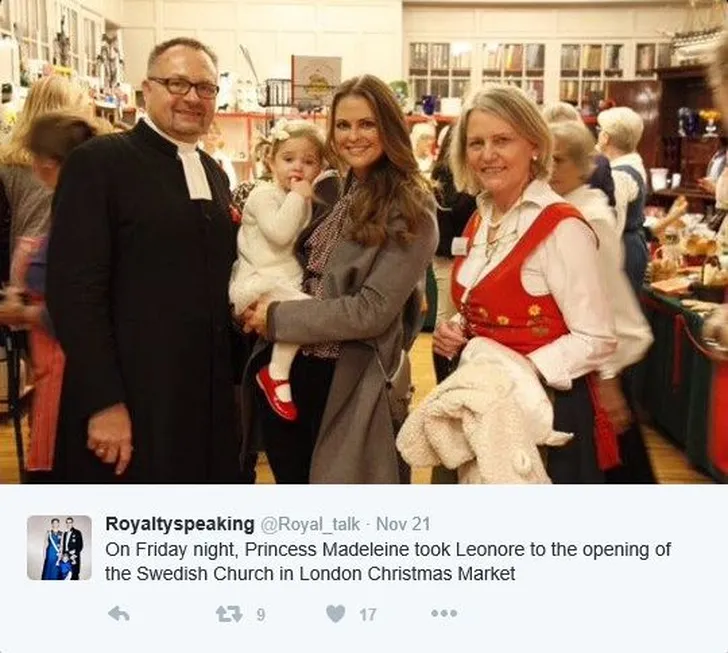Click the Royaltyspeaking display name
The image size is (728, 653).
point(180,524)
